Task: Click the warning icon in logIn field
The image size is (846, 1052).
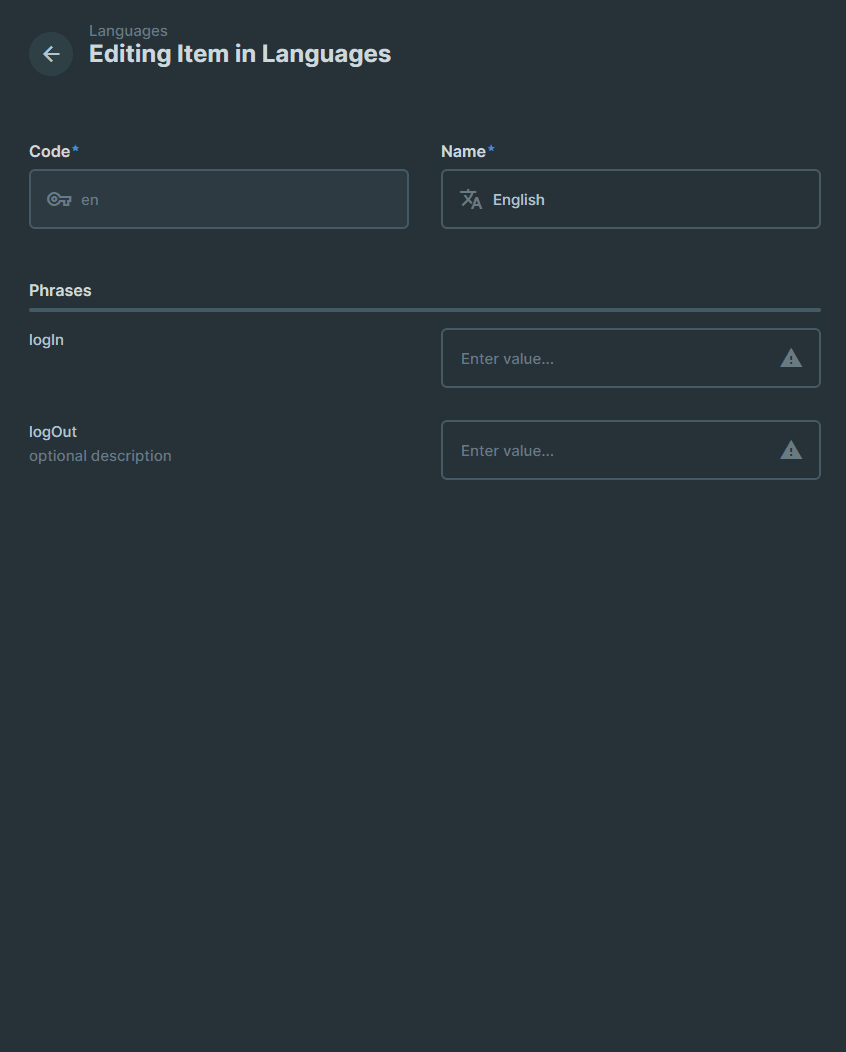Action: click(791, 358)
